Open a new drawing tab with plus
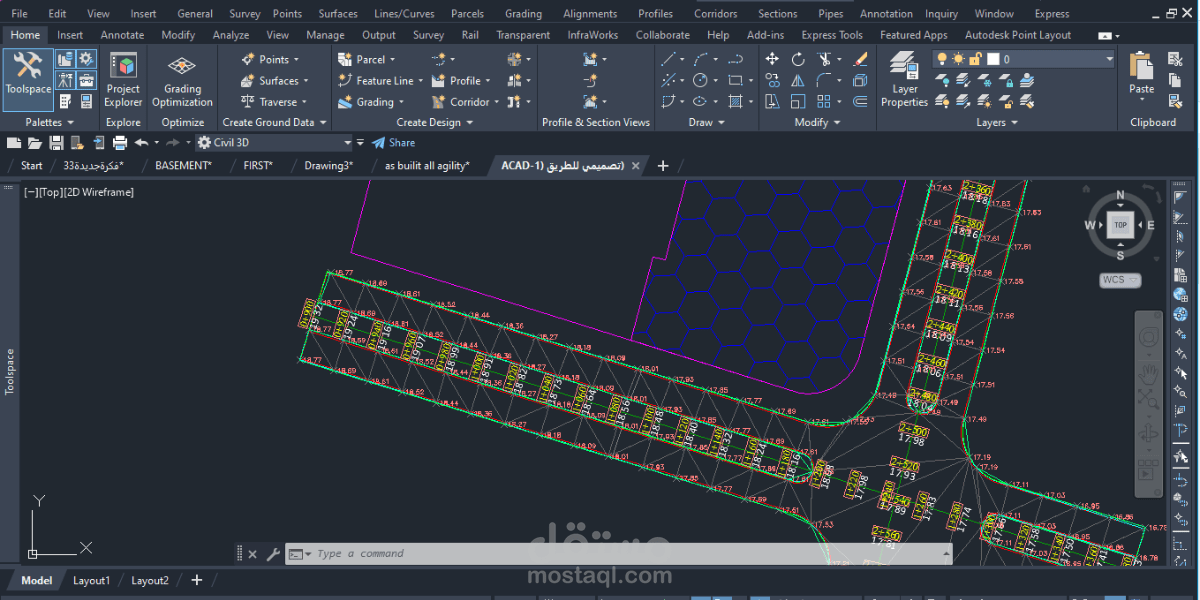This screenshot has height=600, width=1200. [x=663, y=166]
